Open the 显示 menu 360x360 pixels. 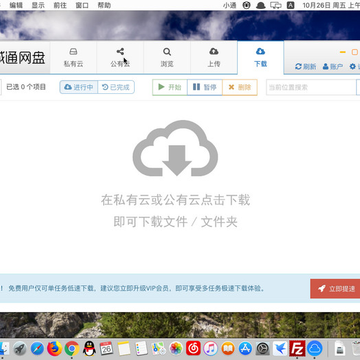coord(38,5)
